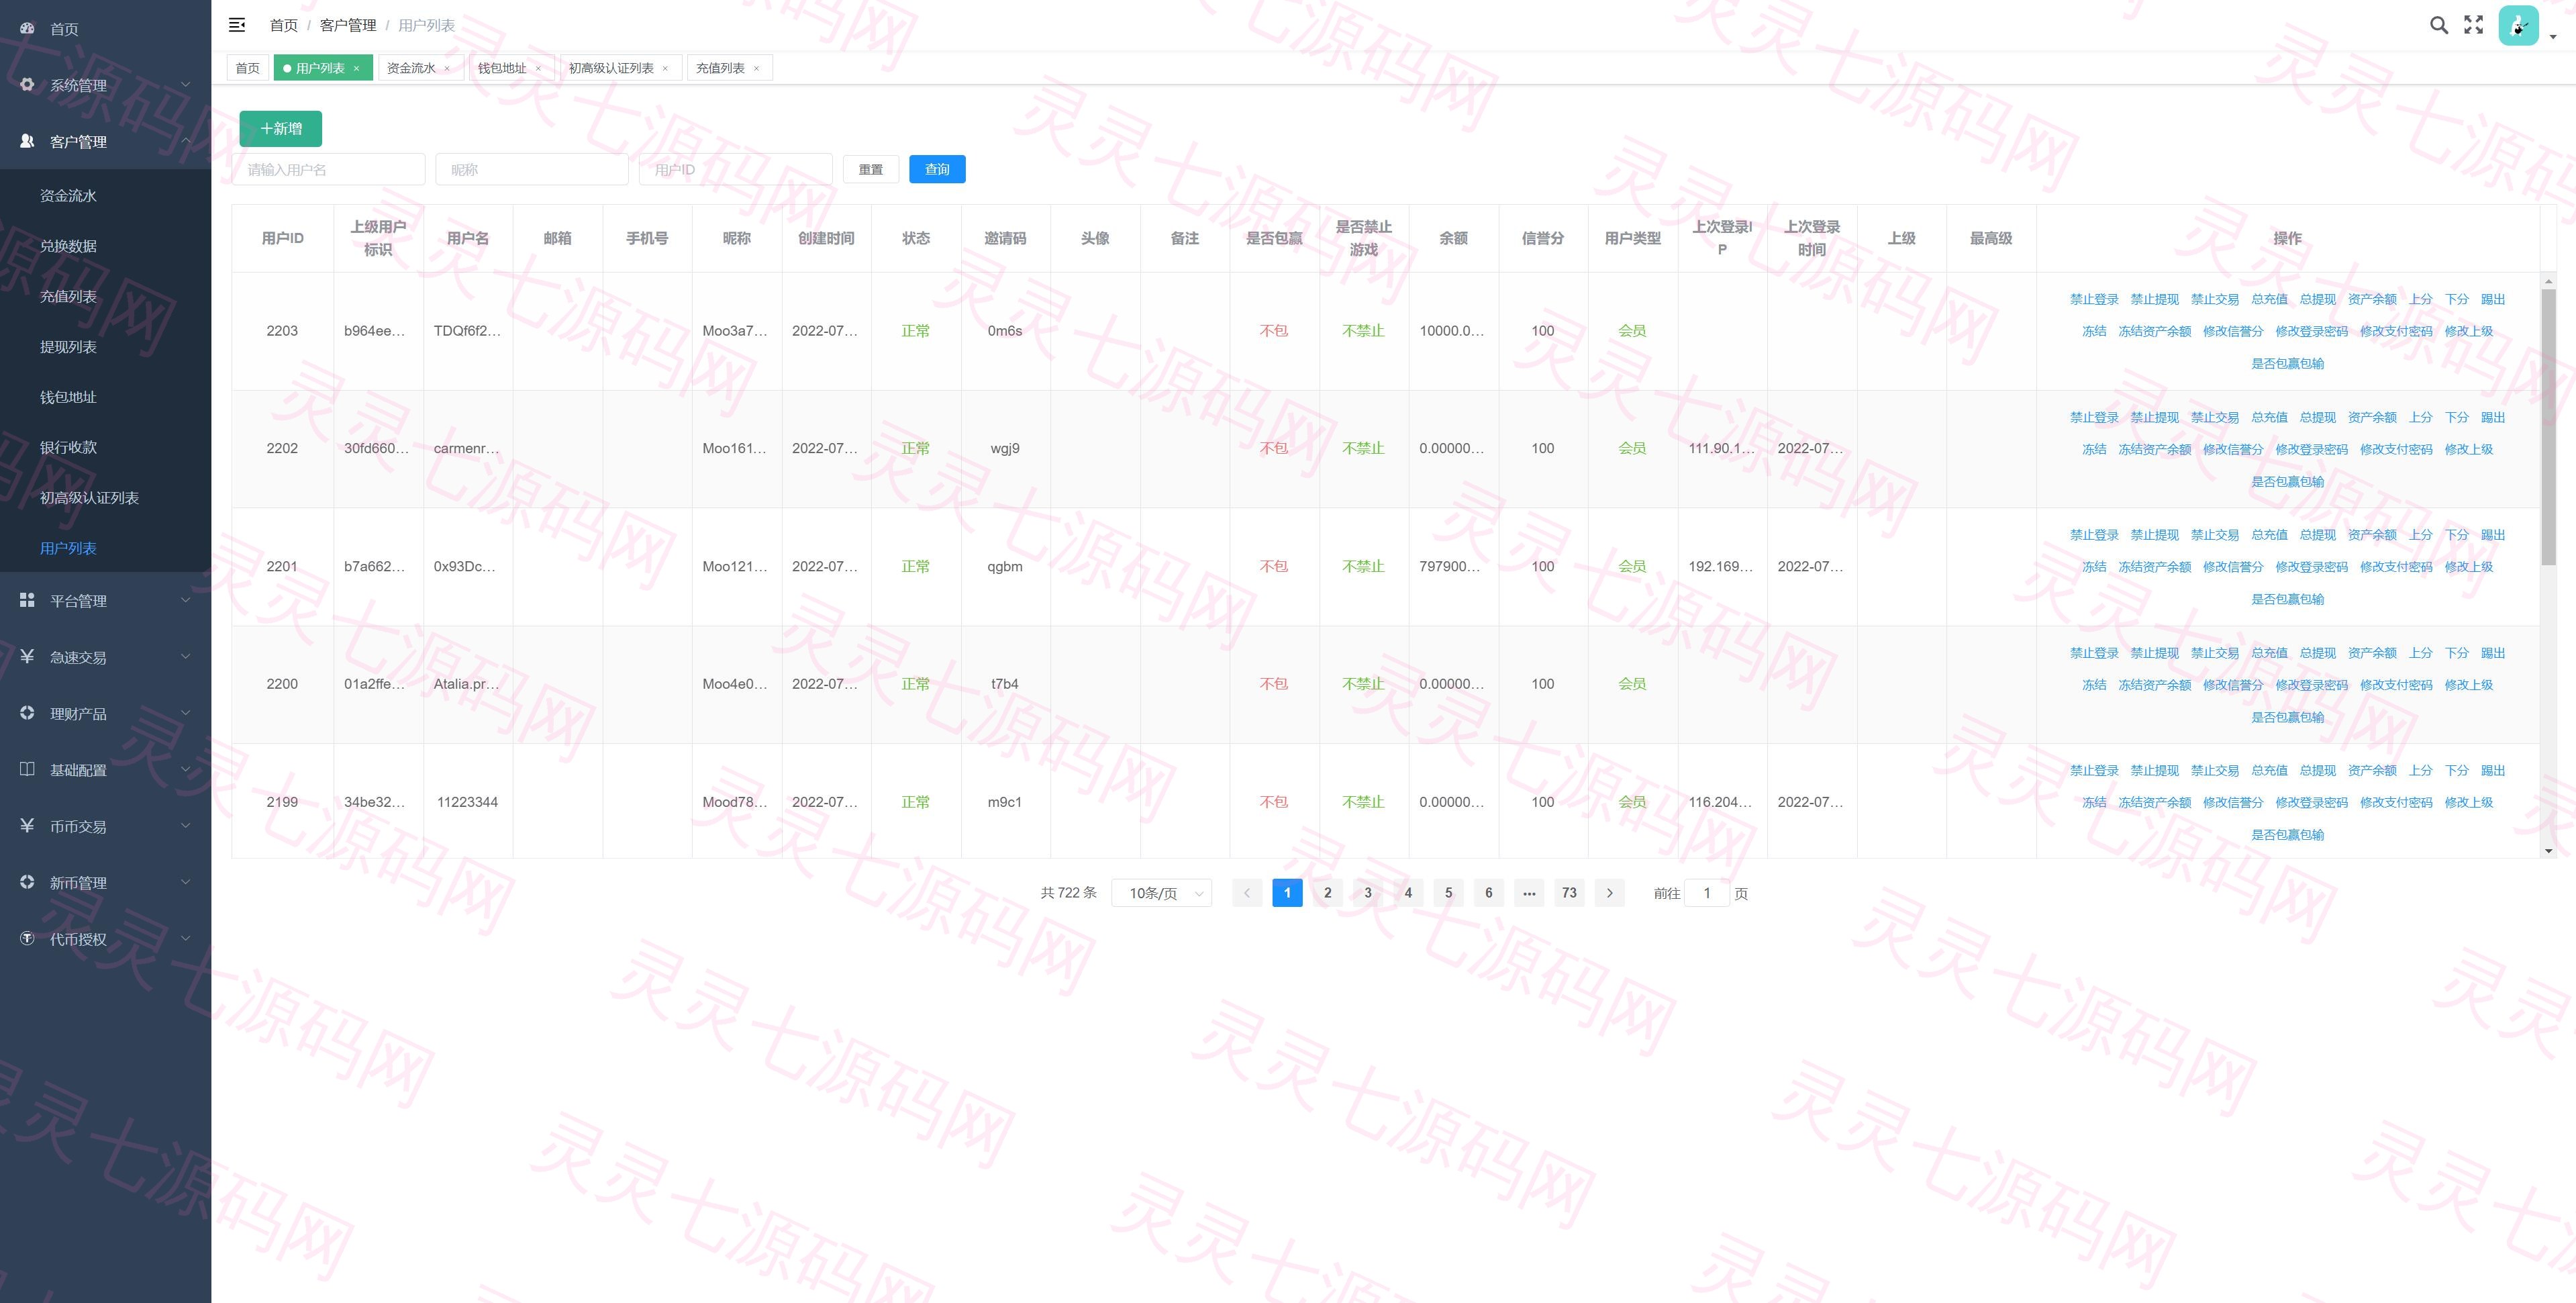Viewport: 2576px width, 1303px height.
Task: Click the 查询 search button
Action: (937, 169)
